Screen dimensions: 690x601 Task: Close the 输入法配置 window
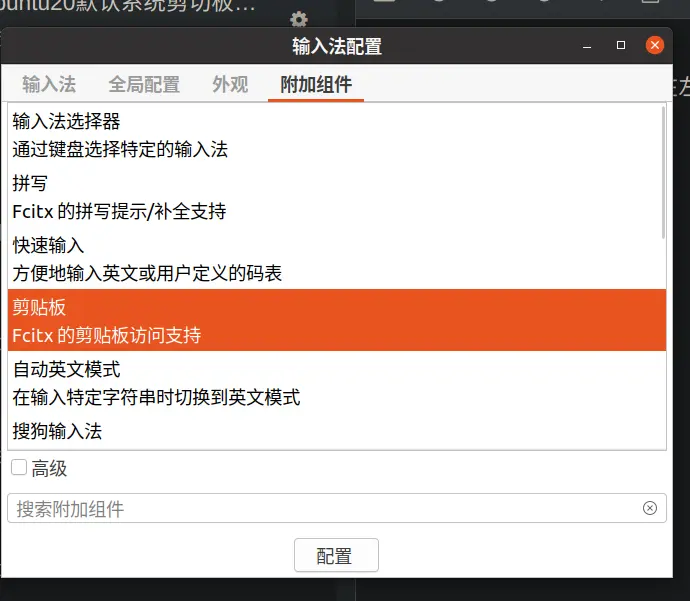pos(655,45)
